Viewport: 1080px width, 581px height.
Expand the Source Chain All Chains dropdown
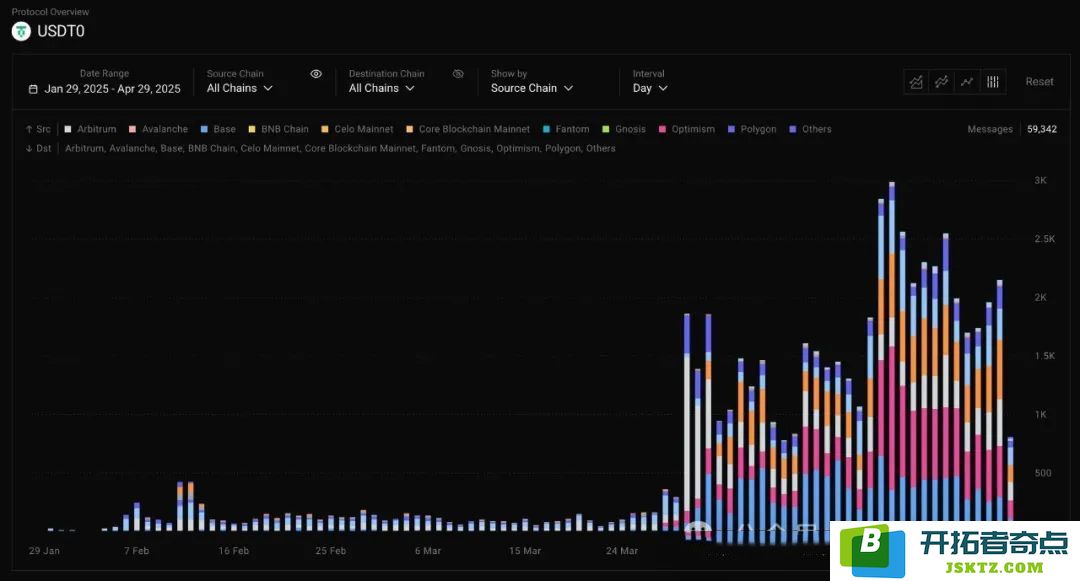click(240, 88)
